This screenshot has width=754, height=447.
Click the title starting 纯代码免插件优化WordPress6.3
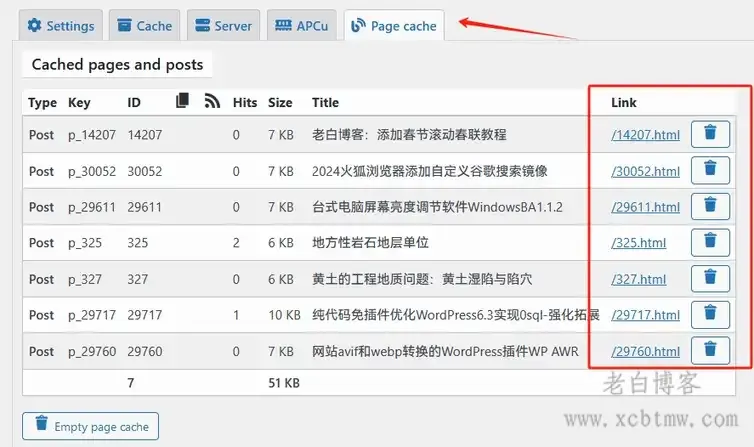(455, 315)
